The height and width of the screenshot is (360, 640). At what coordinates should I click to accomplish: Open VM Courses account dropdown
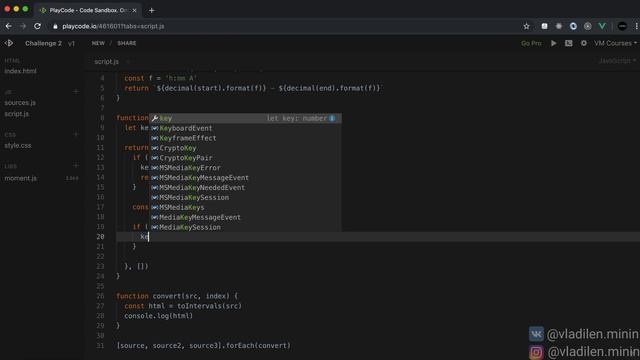[x=615, y=43]
